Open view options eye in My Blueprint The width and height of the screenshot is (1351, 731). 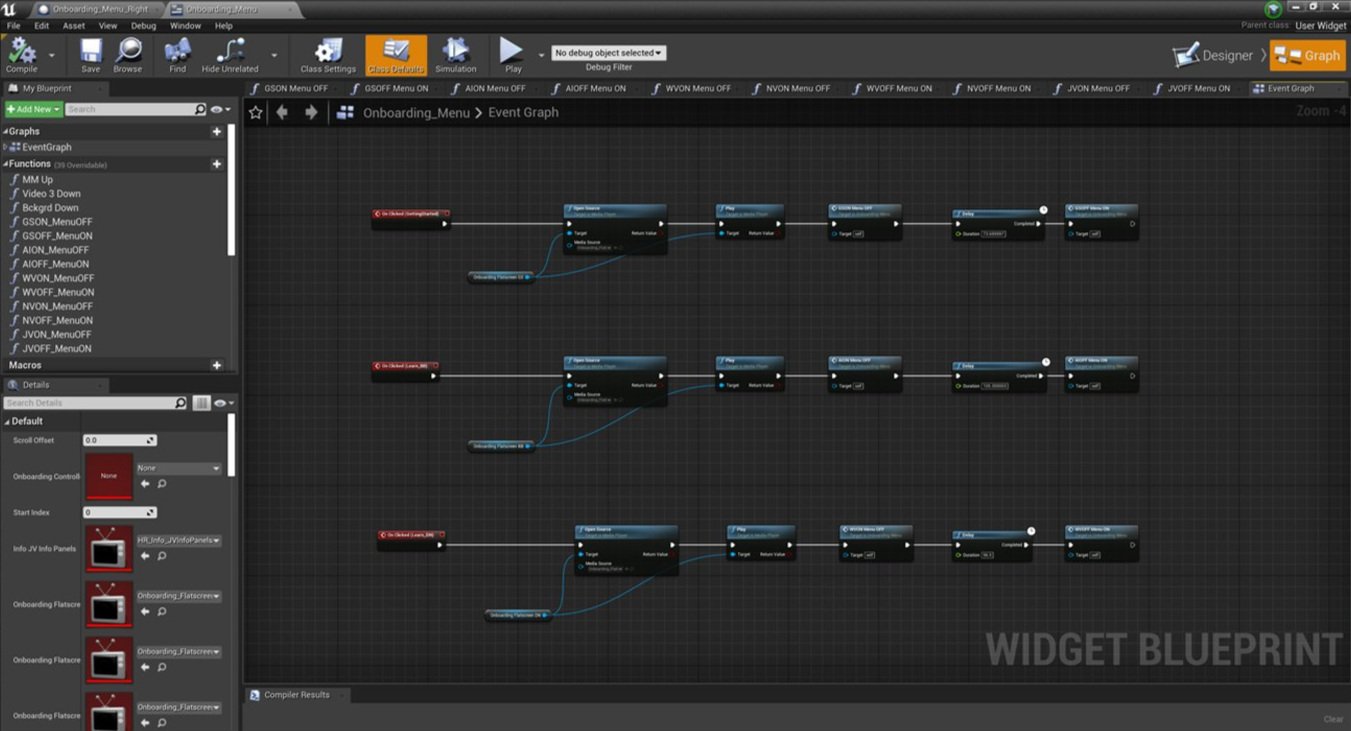(x=220, y=109)
